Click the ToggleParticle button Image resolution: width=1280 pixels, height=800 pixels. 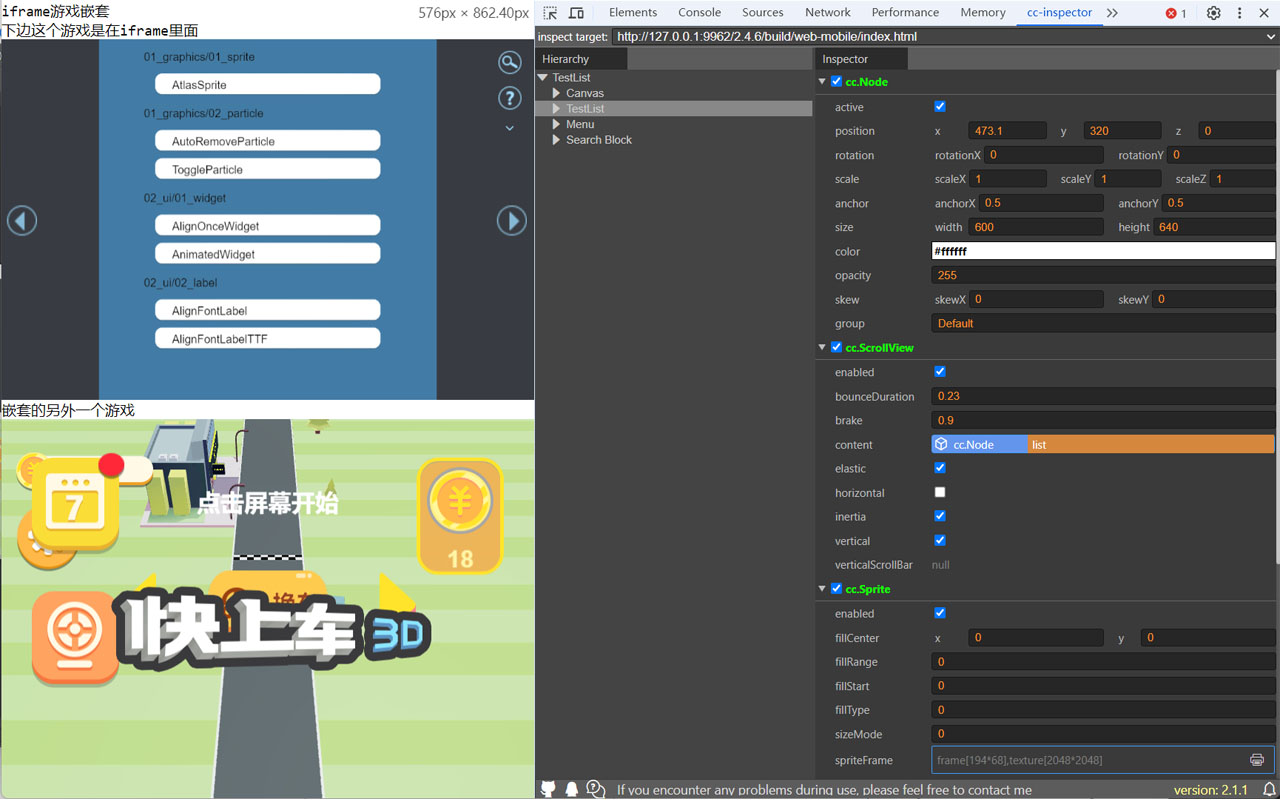[267, 168]
